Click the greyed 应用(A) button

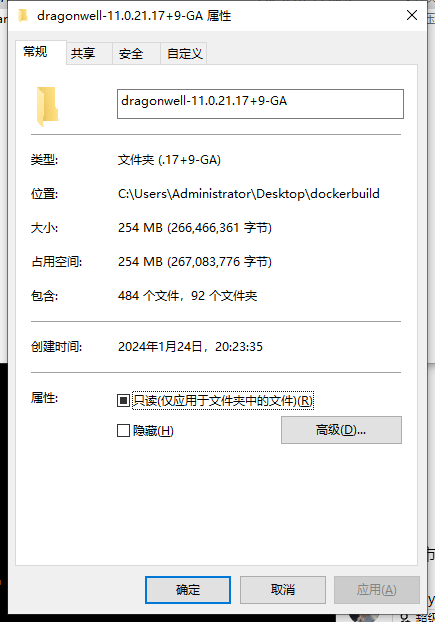tap(377, 590)
